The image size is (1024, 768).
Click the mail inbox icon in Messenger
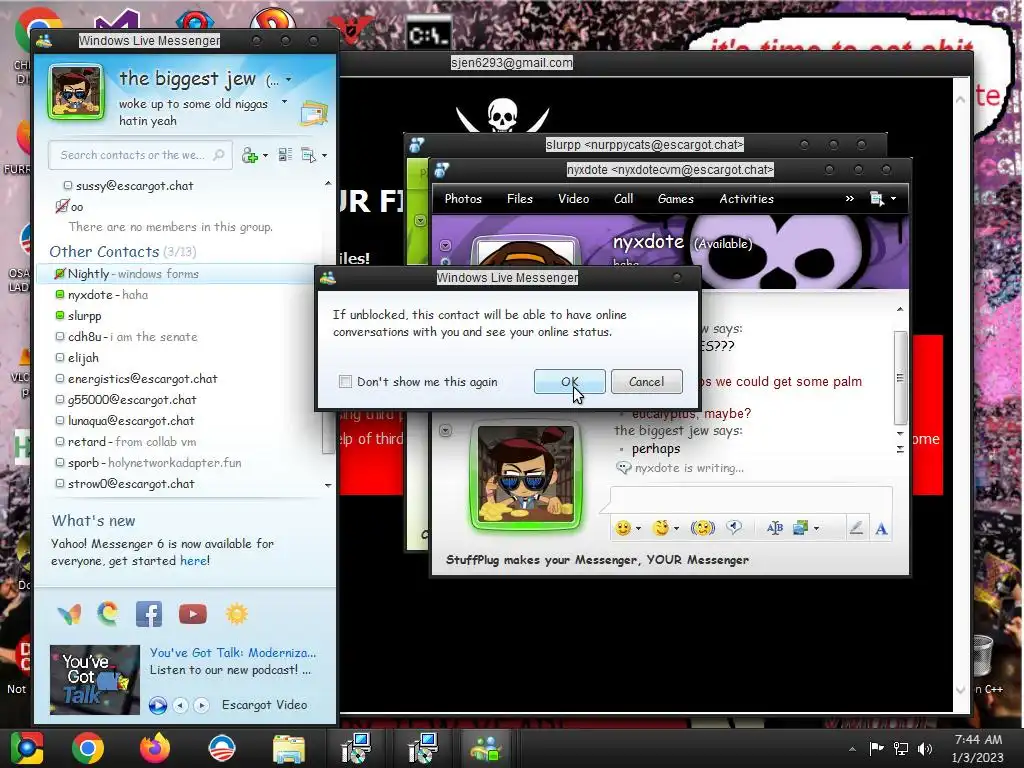coord(314,114)
